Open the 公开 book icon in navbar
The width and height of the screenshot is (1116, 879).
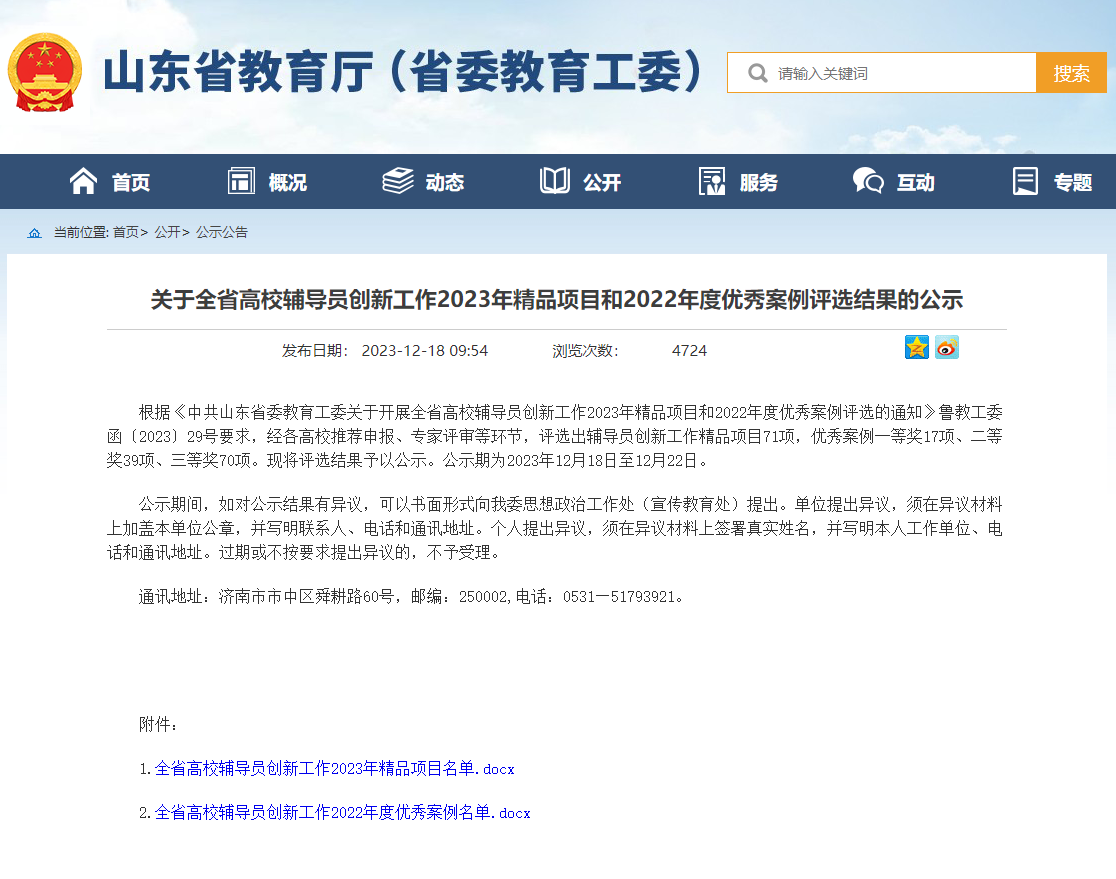click(x=554, y=181)
